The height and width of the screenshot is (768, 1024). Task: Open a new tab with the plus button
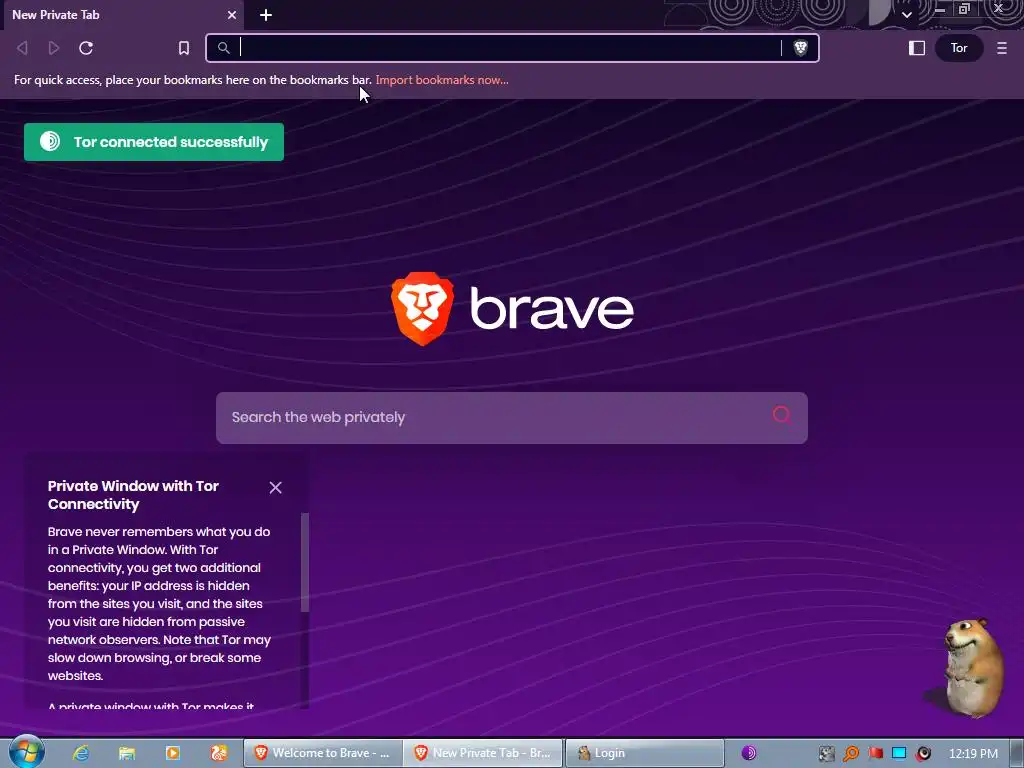266,15
